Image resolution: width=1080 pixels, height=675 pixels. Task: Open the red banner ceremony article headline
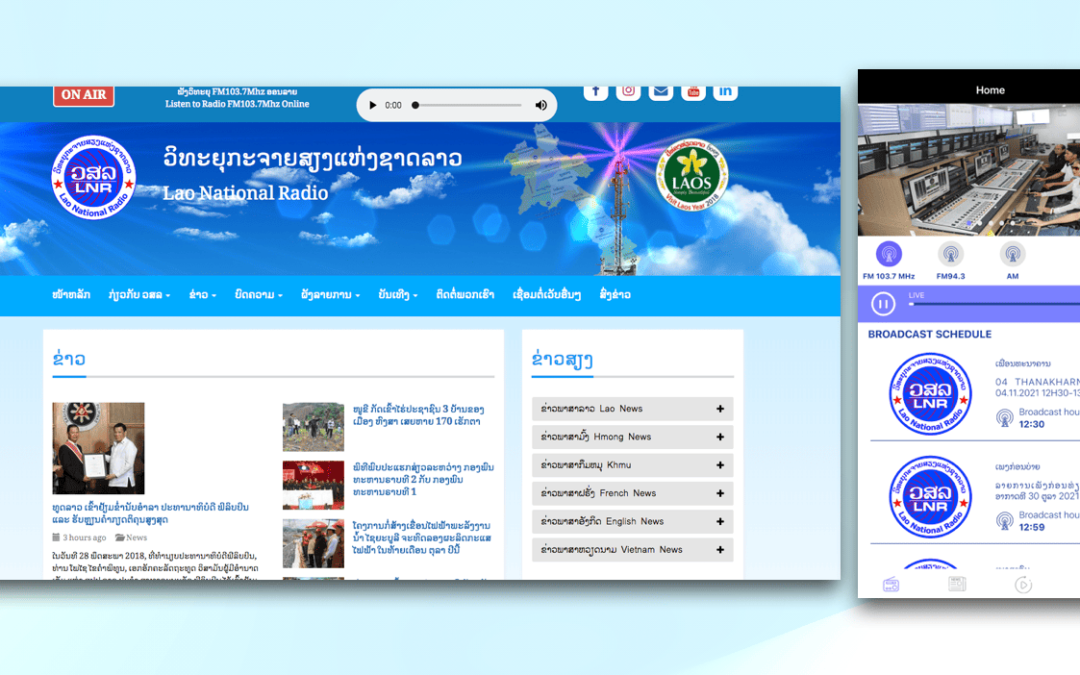click(x=424, y=479)
